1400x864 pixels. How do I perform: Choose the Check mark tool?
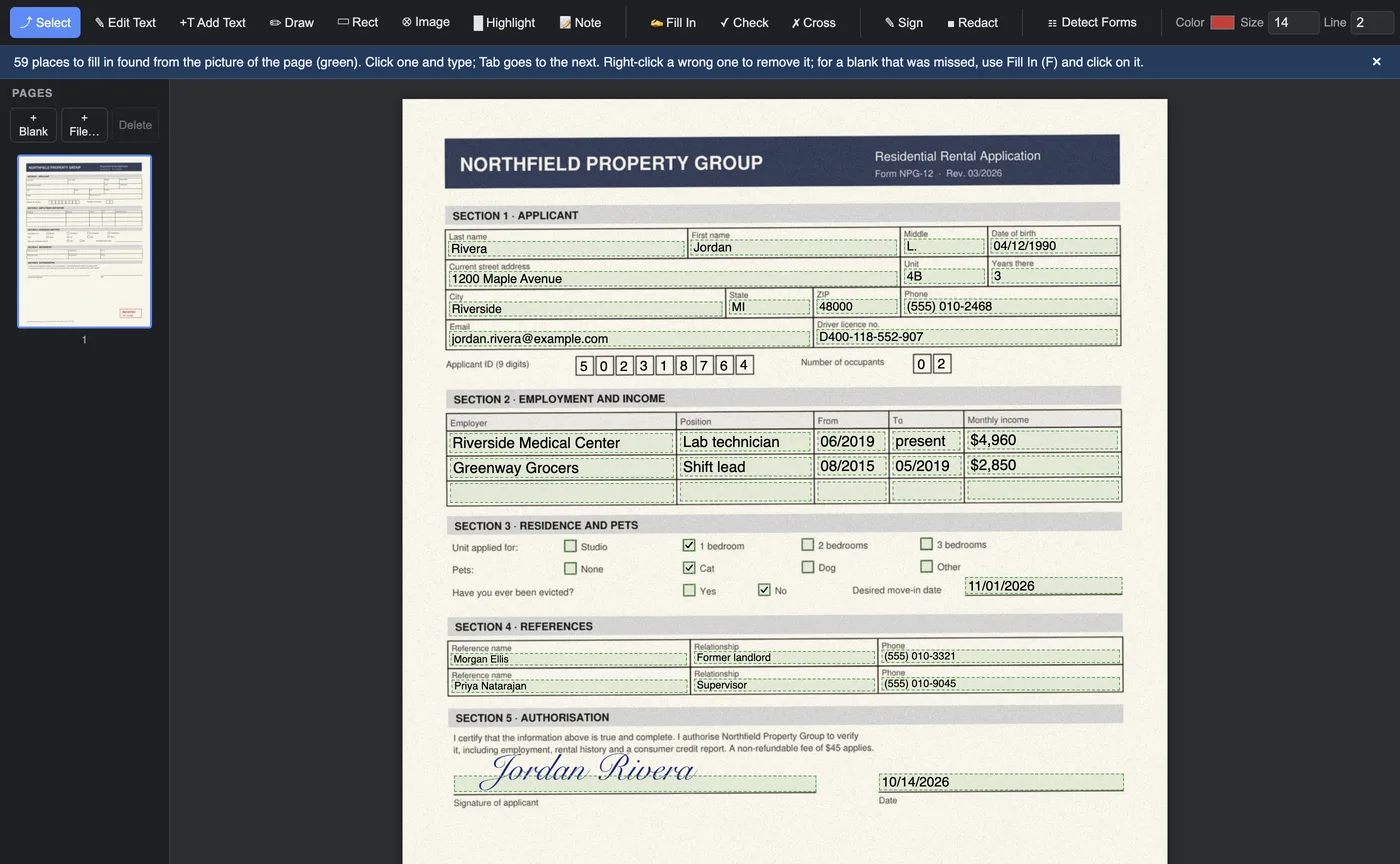pyautogui.click(x=744, y=22)
